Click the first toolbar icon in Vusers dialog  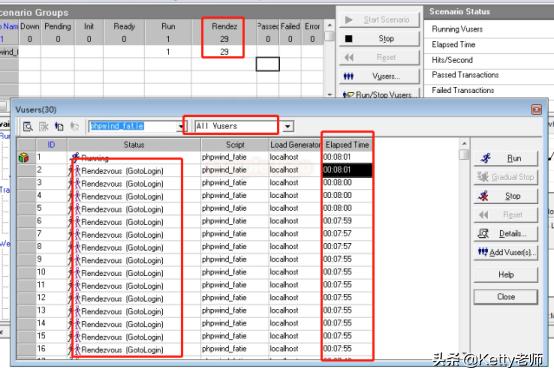pos(28,126)
